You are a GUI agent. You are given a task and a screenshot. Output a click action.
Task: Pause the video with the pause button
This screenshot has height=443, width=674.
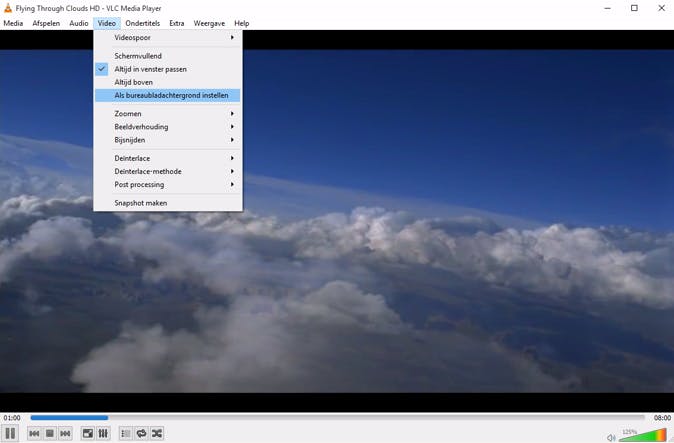pos(10,433)
